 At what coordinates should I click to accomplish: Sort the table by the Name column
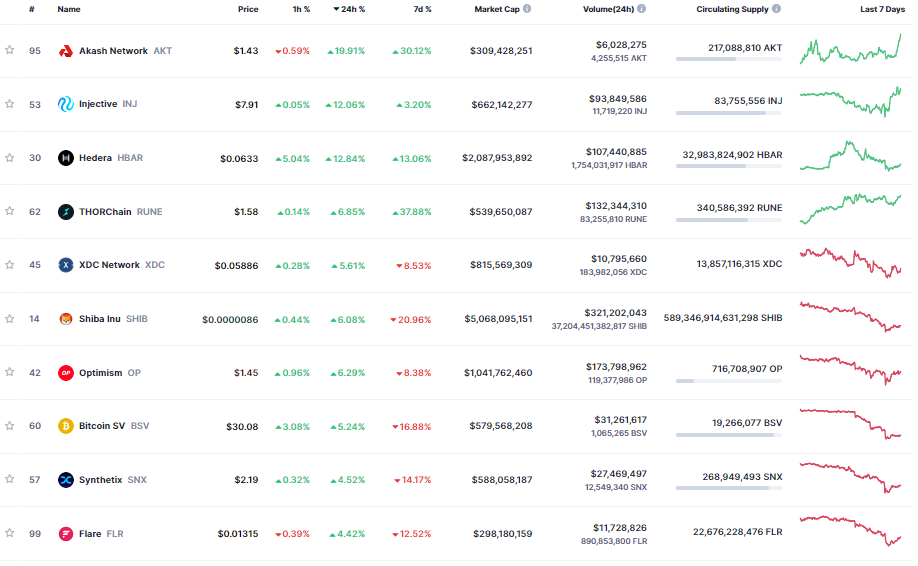[x=69, y=9]
